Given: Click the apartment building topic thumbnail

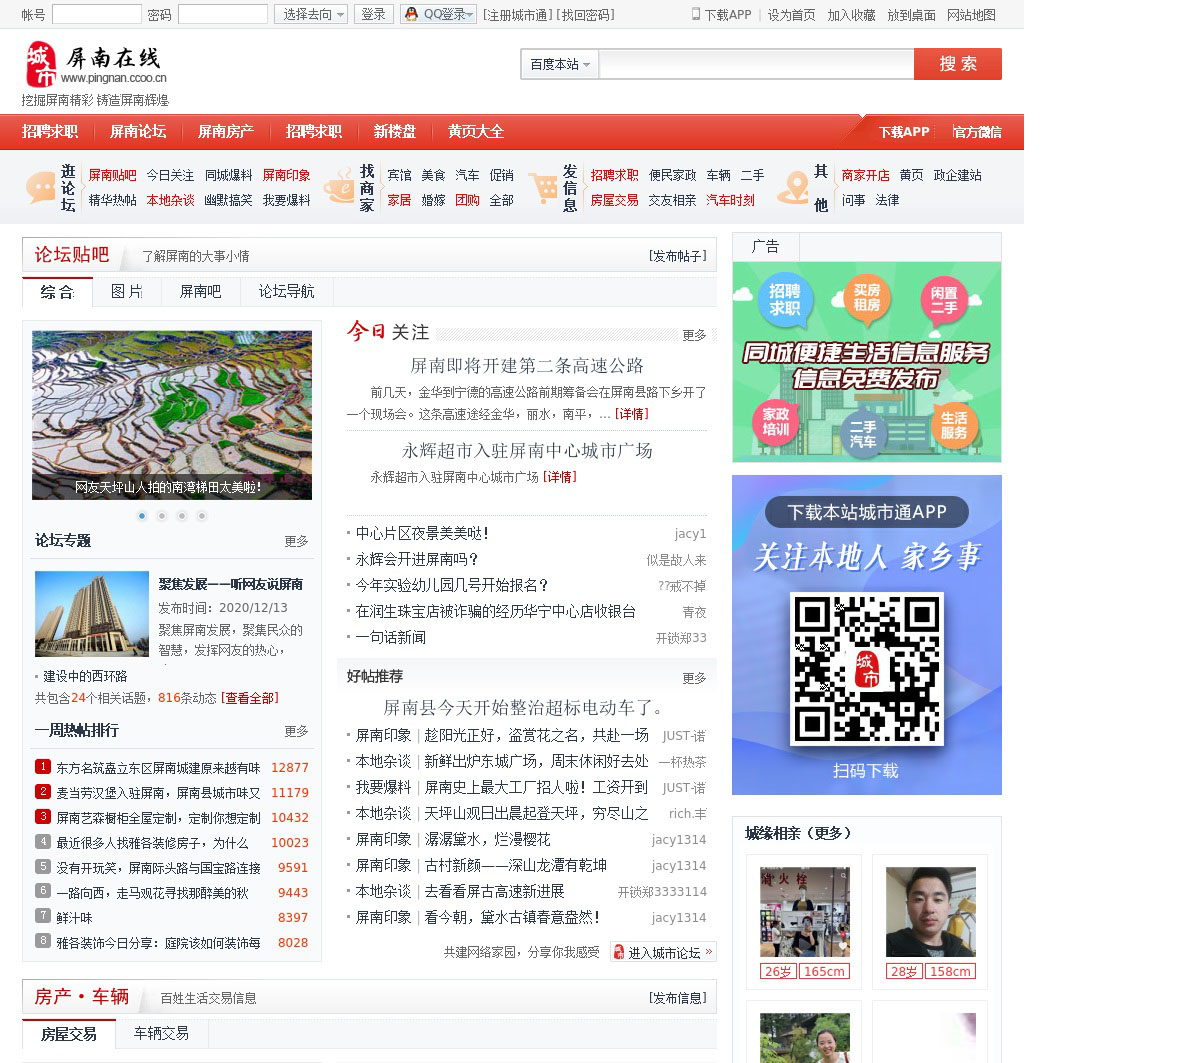Looking at the screenshot, I should tap(92, 614).
